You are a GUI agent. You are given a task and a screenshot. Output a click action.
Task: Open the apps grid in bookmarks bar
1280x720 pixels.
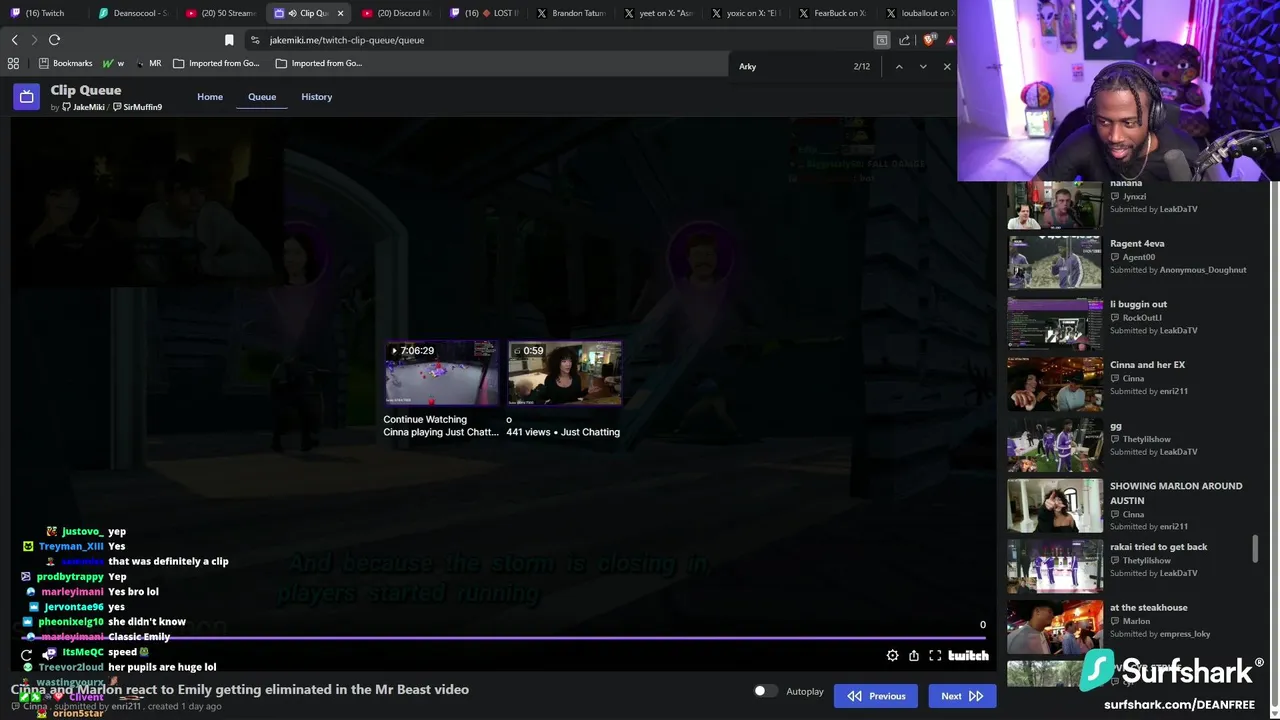(x=13, y=63)
